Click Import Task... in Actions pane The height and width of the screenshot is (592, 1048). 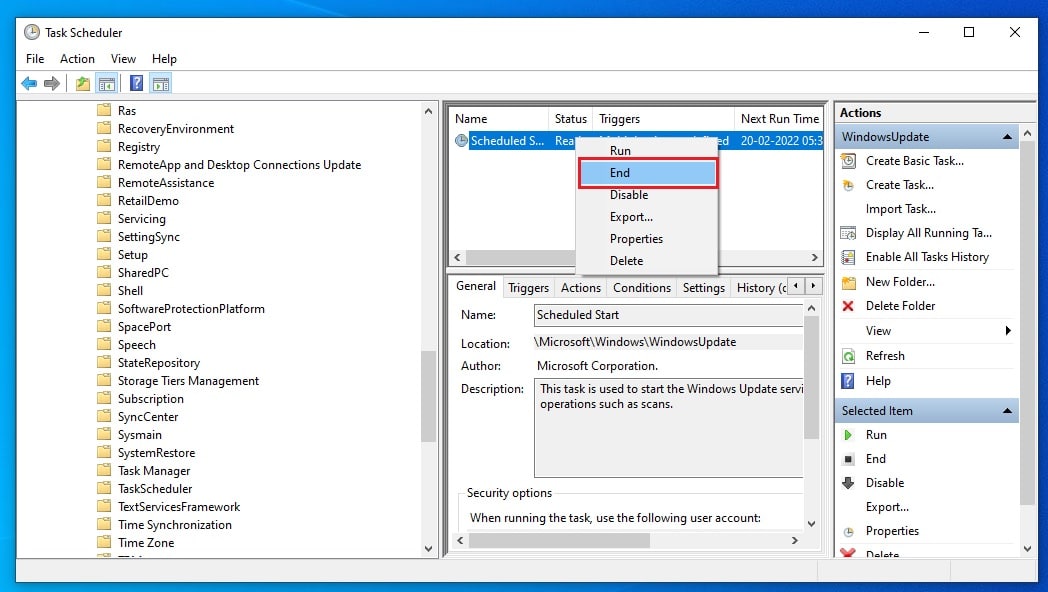click(900, 209)
